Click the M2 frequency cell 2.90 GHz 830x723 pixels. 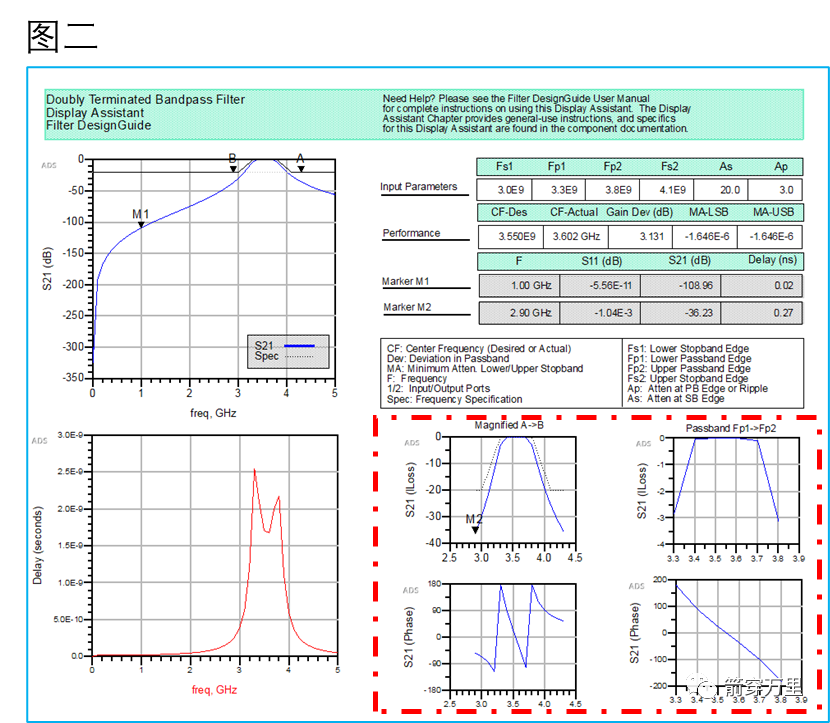tap(520, 313)
